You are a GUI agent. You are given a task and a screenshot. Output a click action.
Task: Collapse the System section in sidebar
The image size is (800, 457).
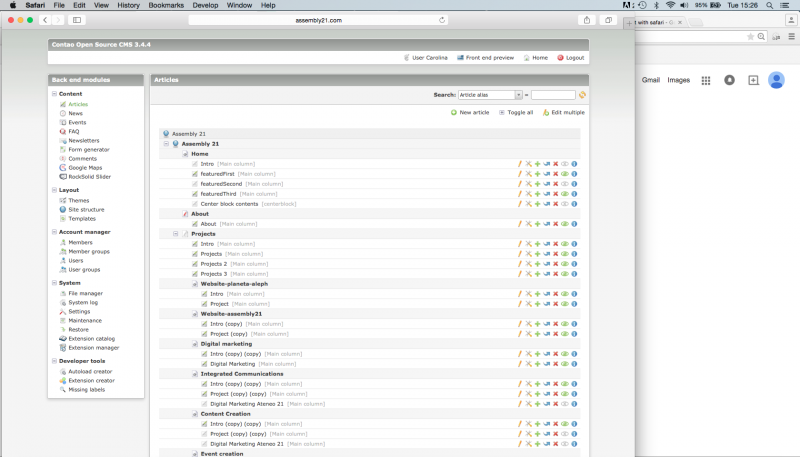(54, 283)
